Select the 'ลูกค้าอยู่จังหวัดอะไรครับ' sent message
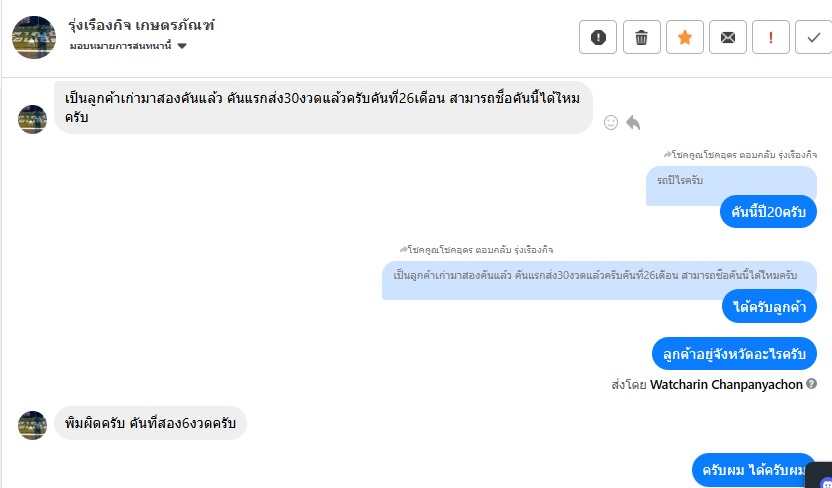Screen dimensions: 832x488 pyautogui.click(x=741, y=353)
